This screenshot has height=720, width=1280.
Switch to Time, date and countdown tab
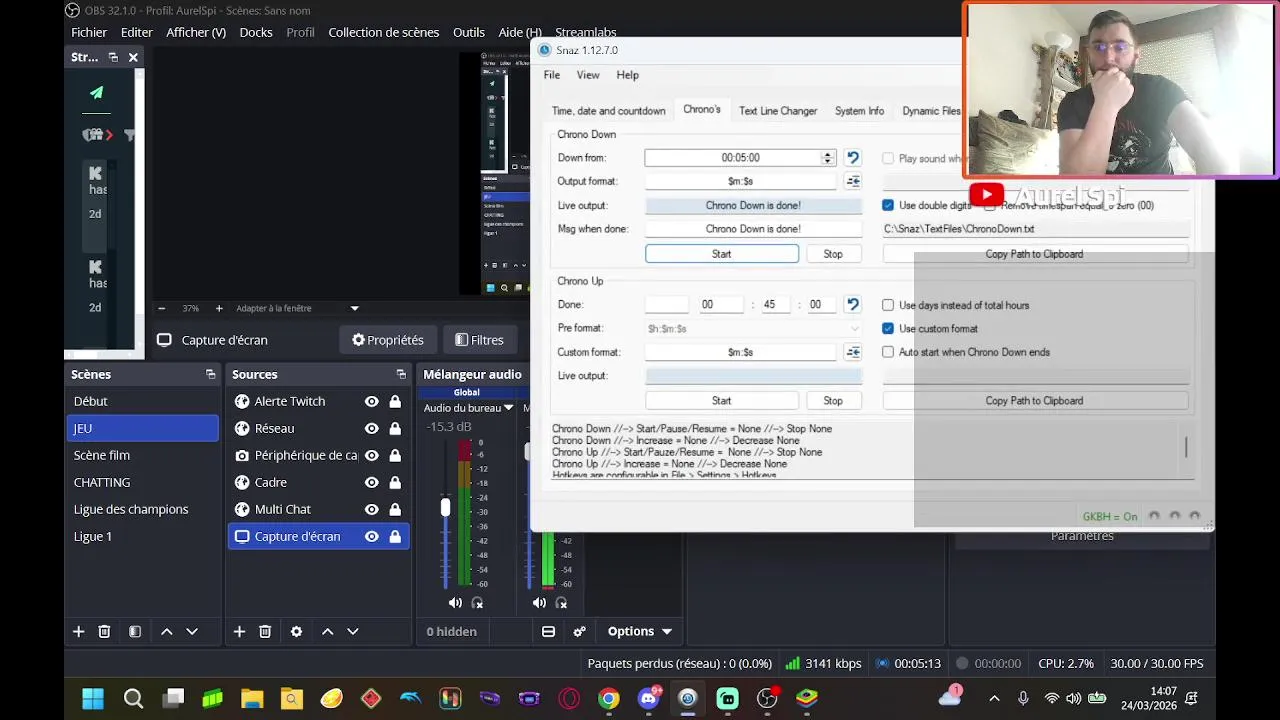click(x=608, y=111)
